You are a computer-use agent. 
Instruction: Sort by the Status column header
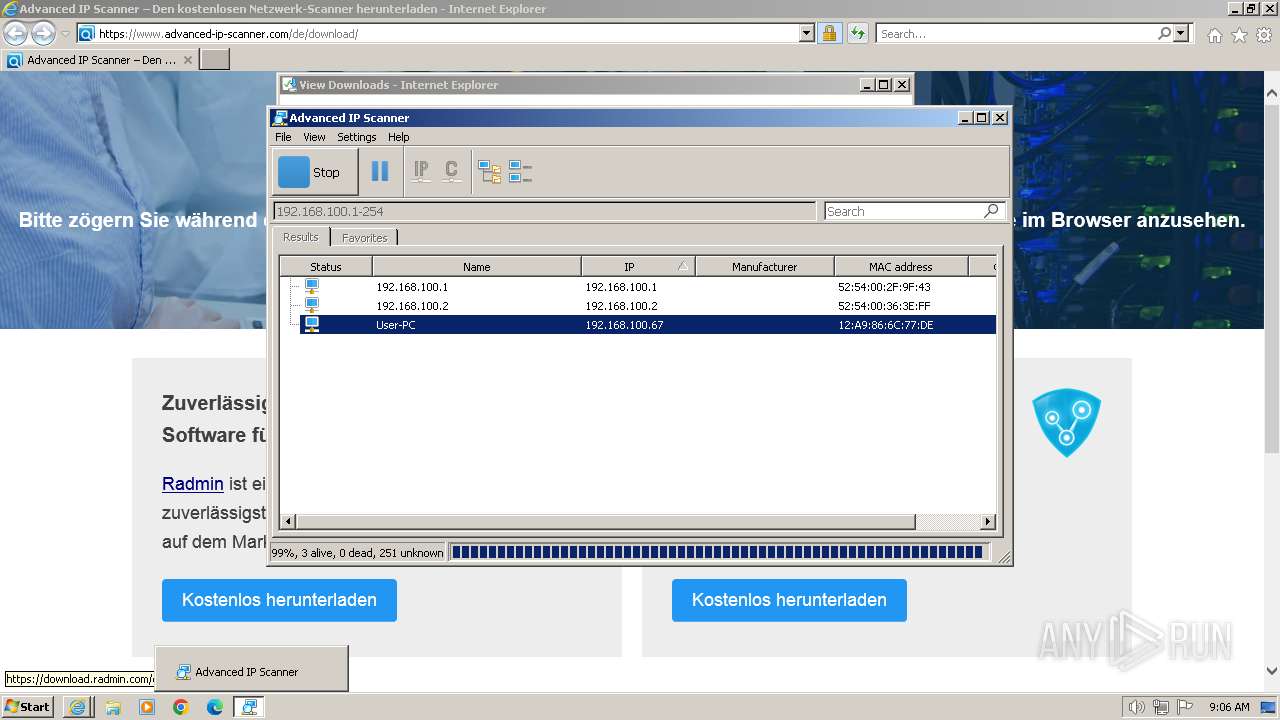(x=326, y=267)
